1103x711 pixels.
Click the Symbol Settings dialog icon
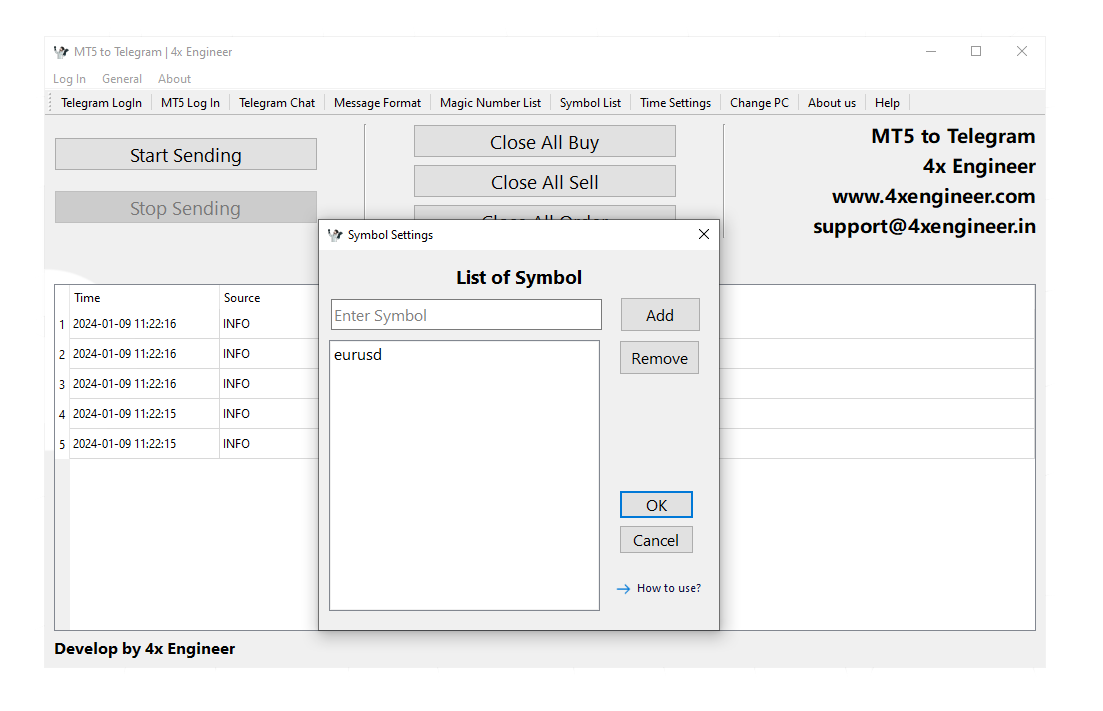pos(335,235)
